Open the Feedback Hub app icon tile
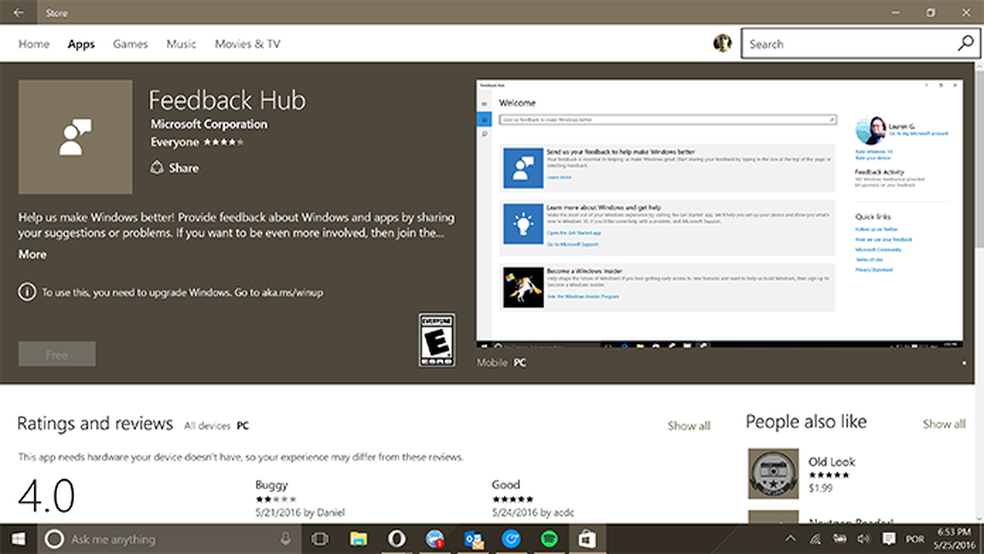 pyautogui.click(x=75, y=137)
